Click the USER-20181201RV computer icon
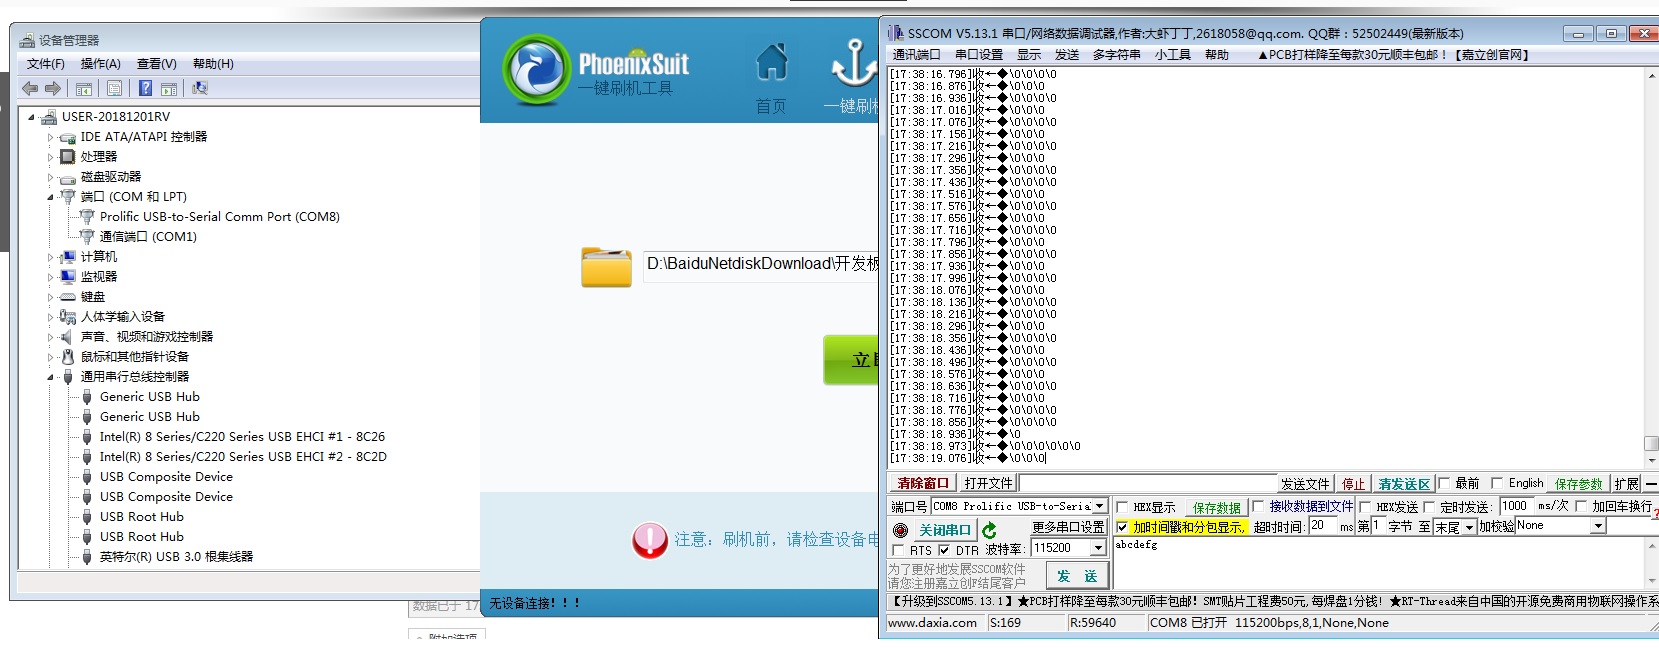This screenshot has height=648, width=1659. (x=50, y=116)
